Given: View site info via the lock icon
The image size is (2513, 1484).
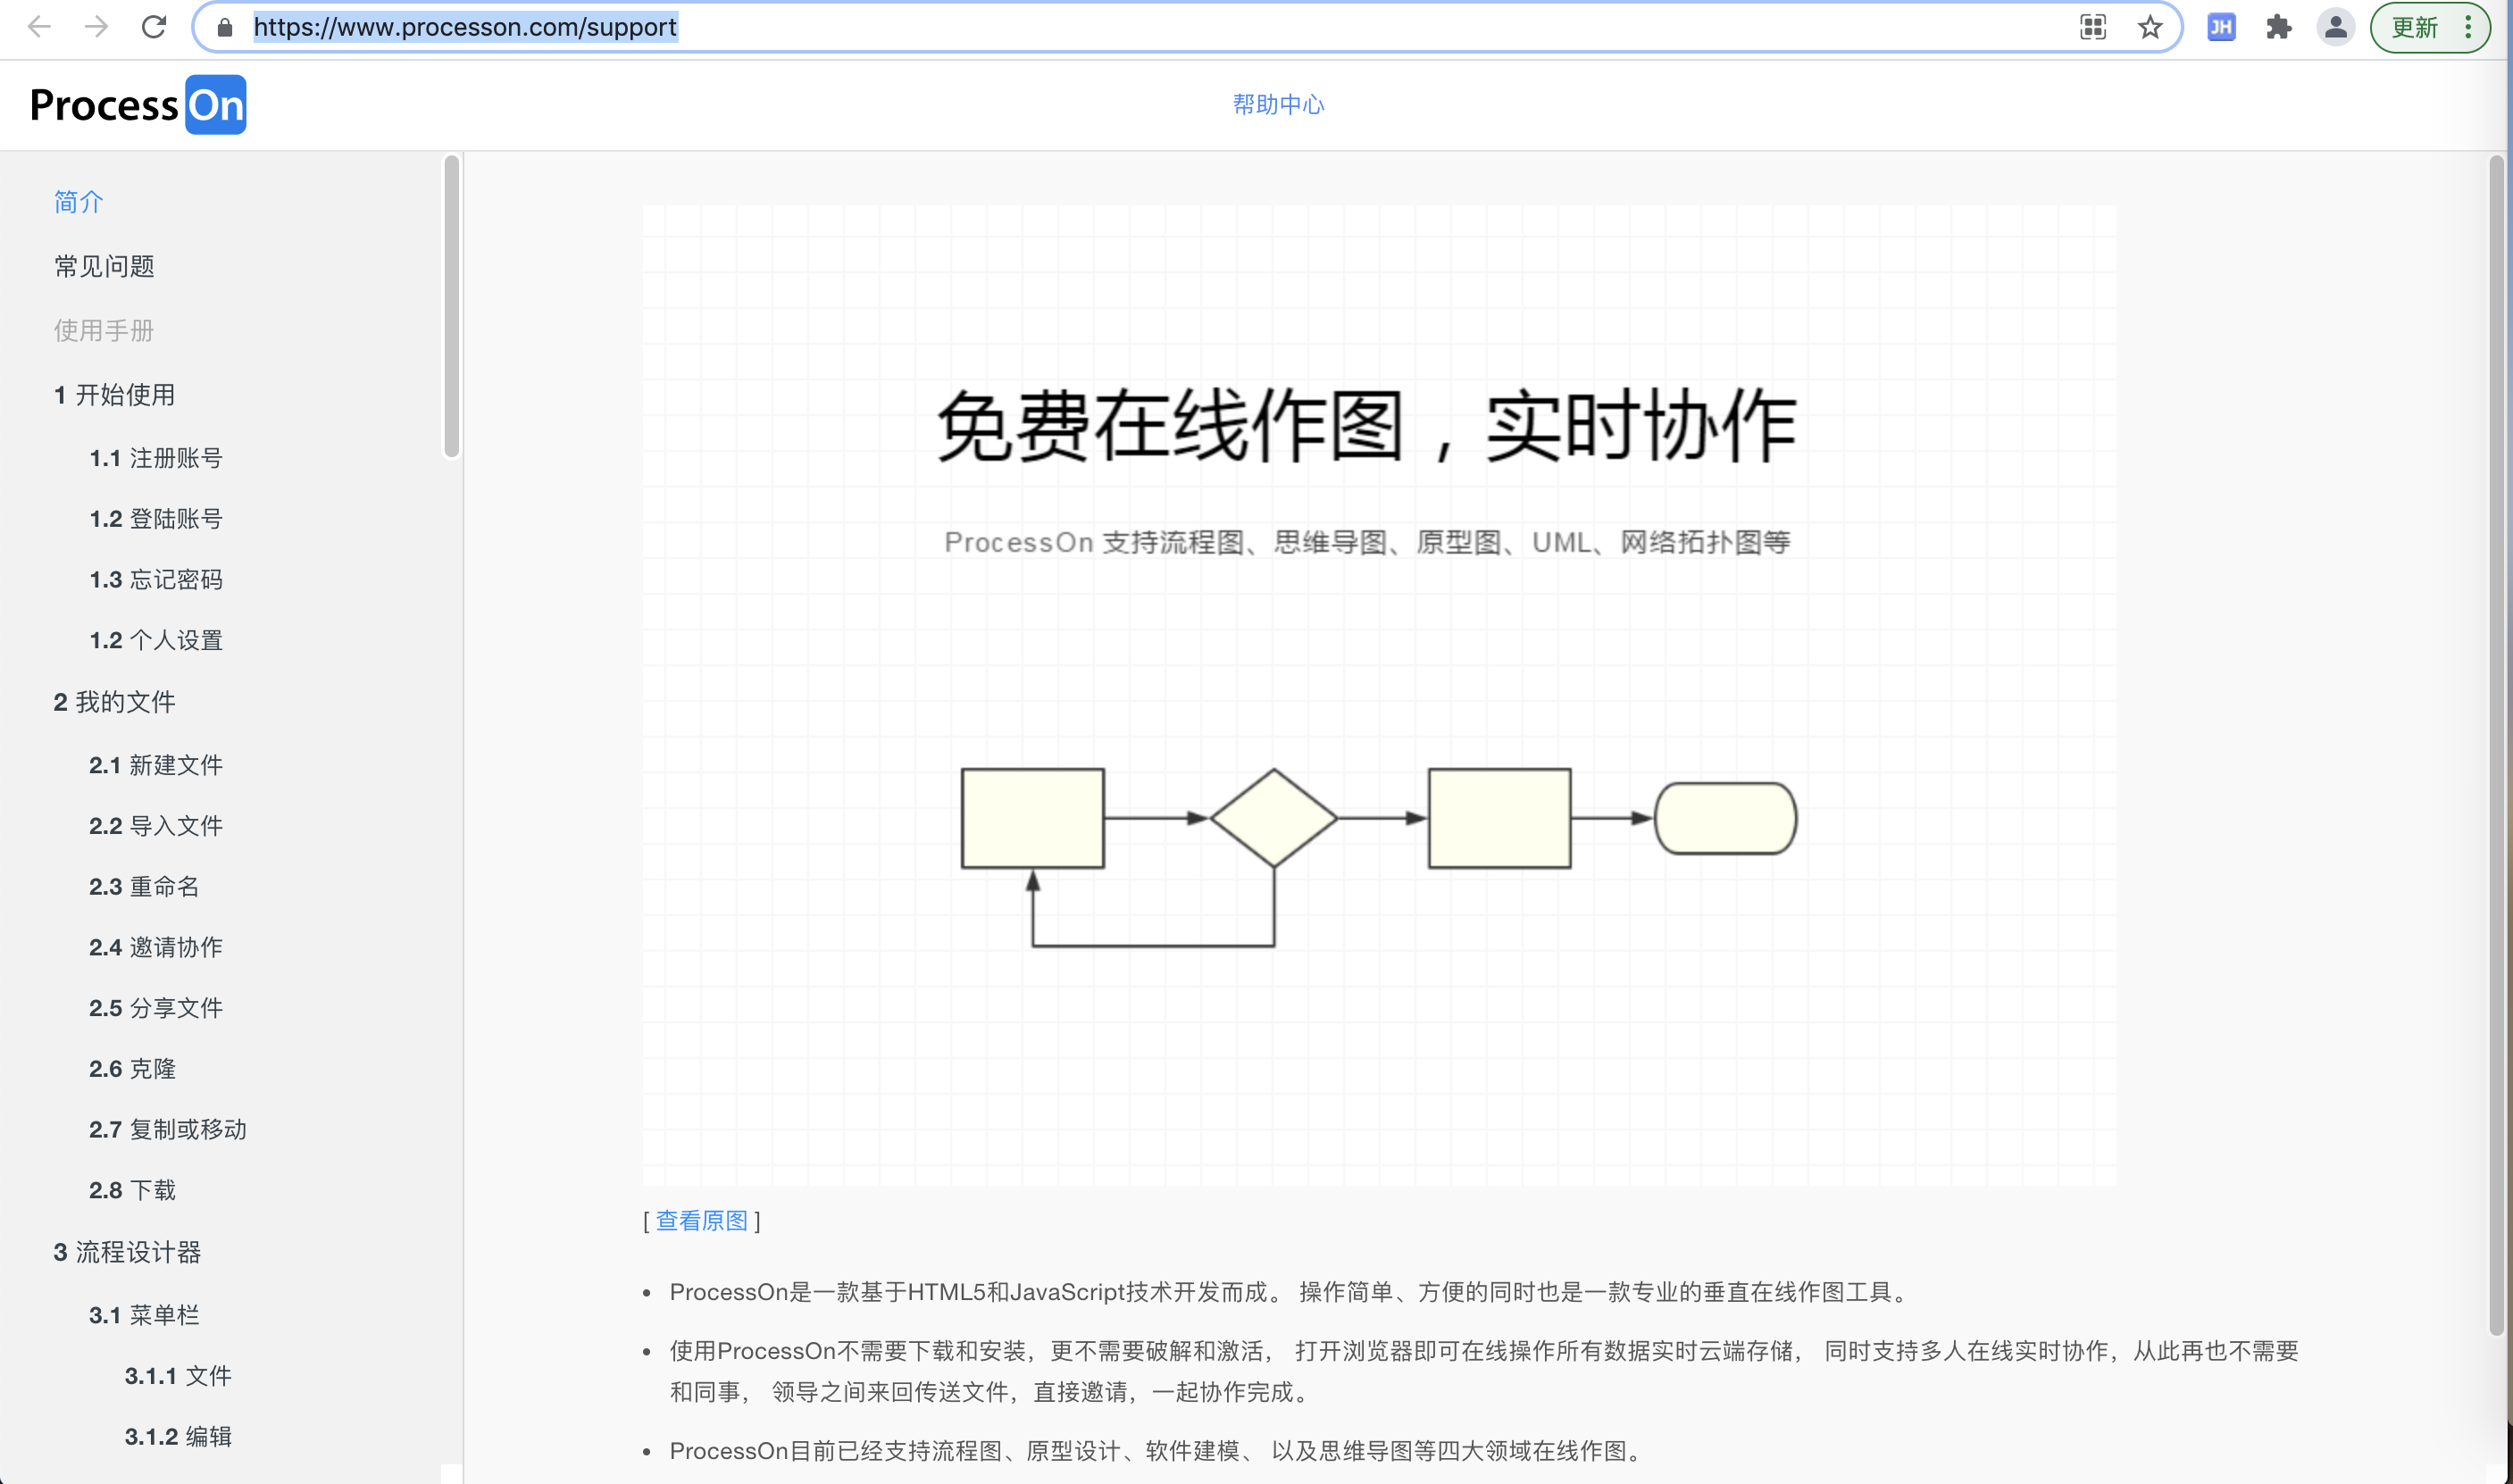Looking at the screenshot, I should [x=225, y=27].
